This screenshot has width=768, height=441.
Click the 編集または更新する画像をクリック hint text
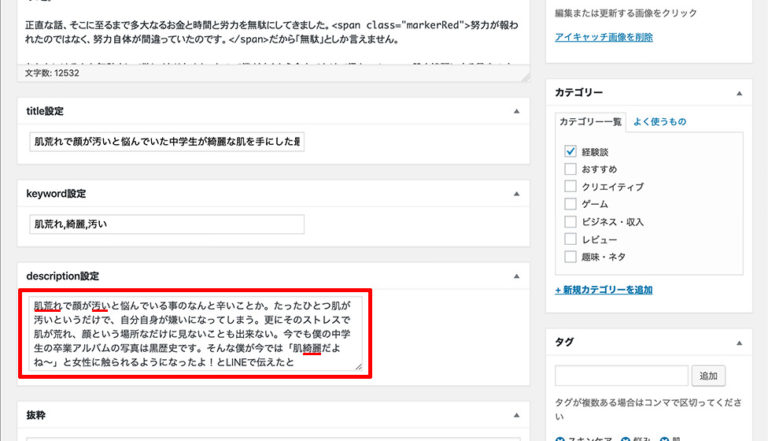click(x=625, y=13)
